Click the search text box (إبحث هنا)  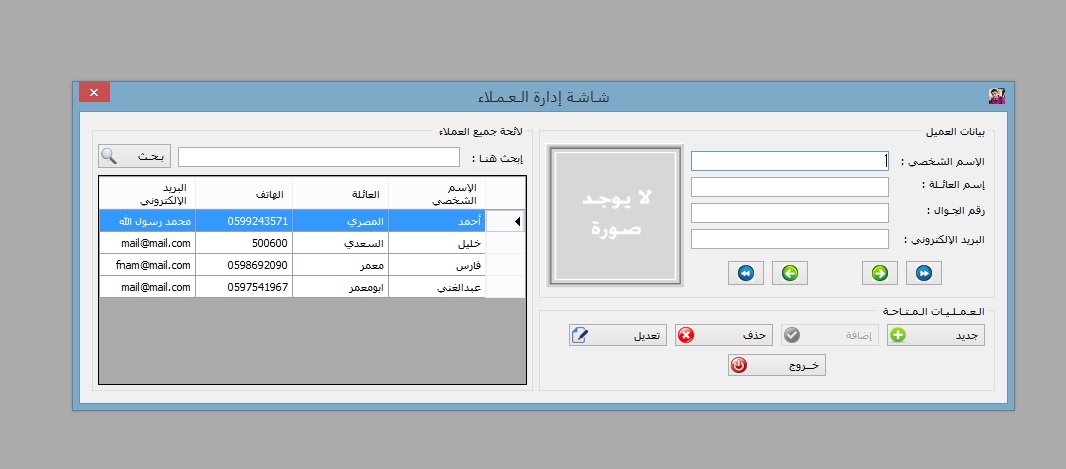[318, 157]
